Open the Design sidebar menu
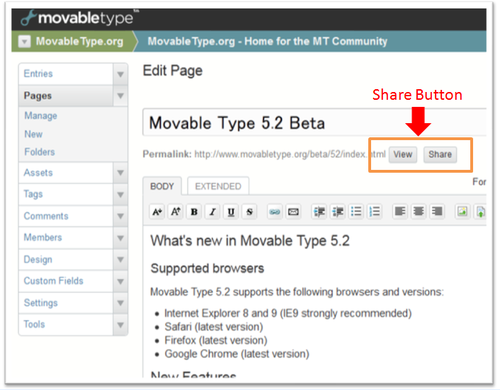Viewport: 500px width, 390px height. (x=66, y=259)
